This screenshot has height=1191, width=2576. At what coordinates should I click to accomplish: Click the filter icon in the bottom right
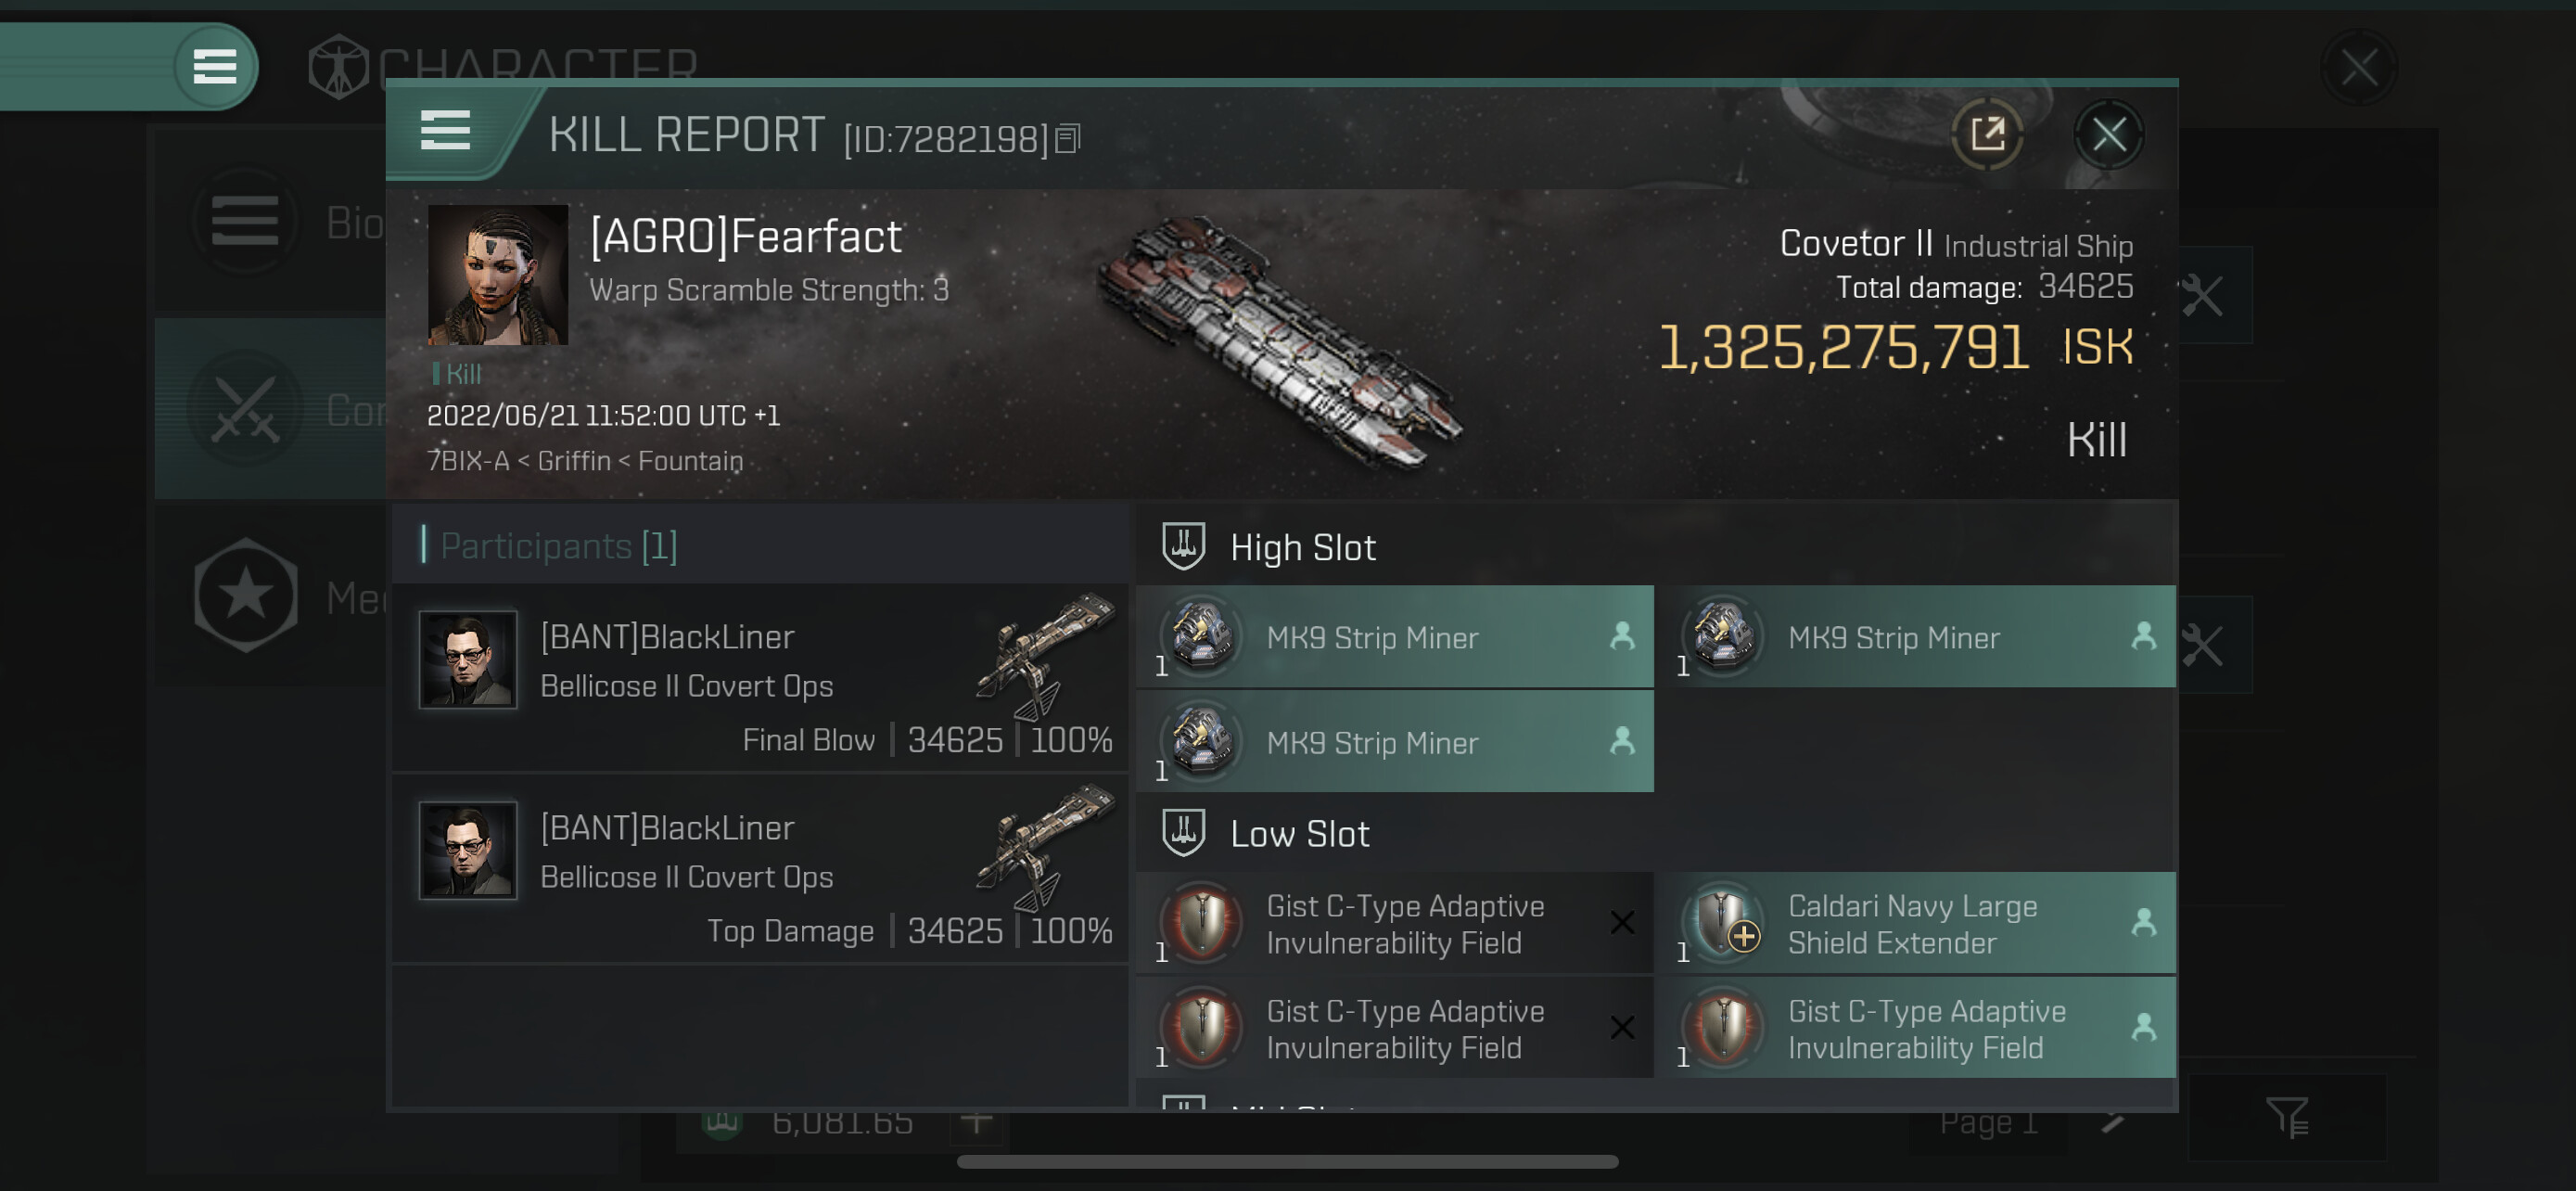(x=2286, y=1117)
